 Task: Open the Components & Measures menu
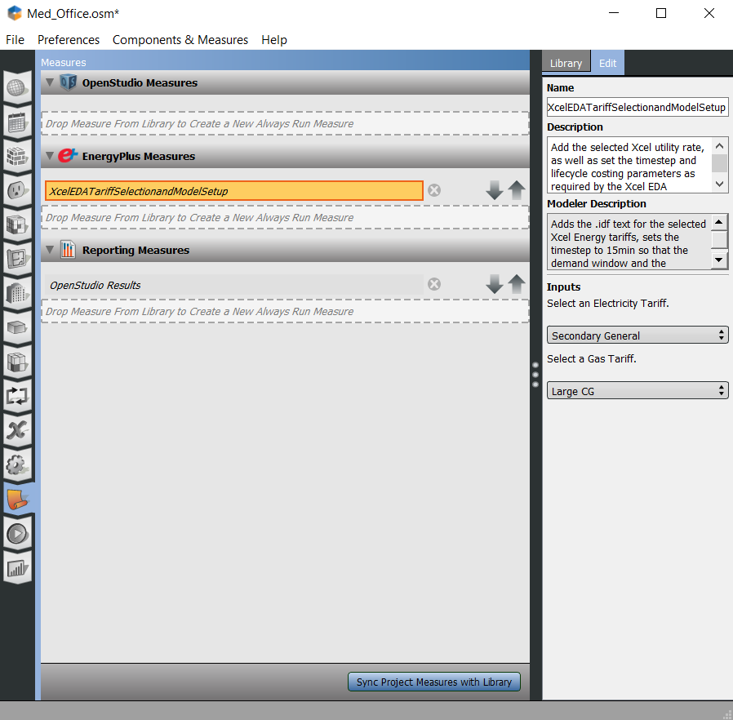[180, 40]
